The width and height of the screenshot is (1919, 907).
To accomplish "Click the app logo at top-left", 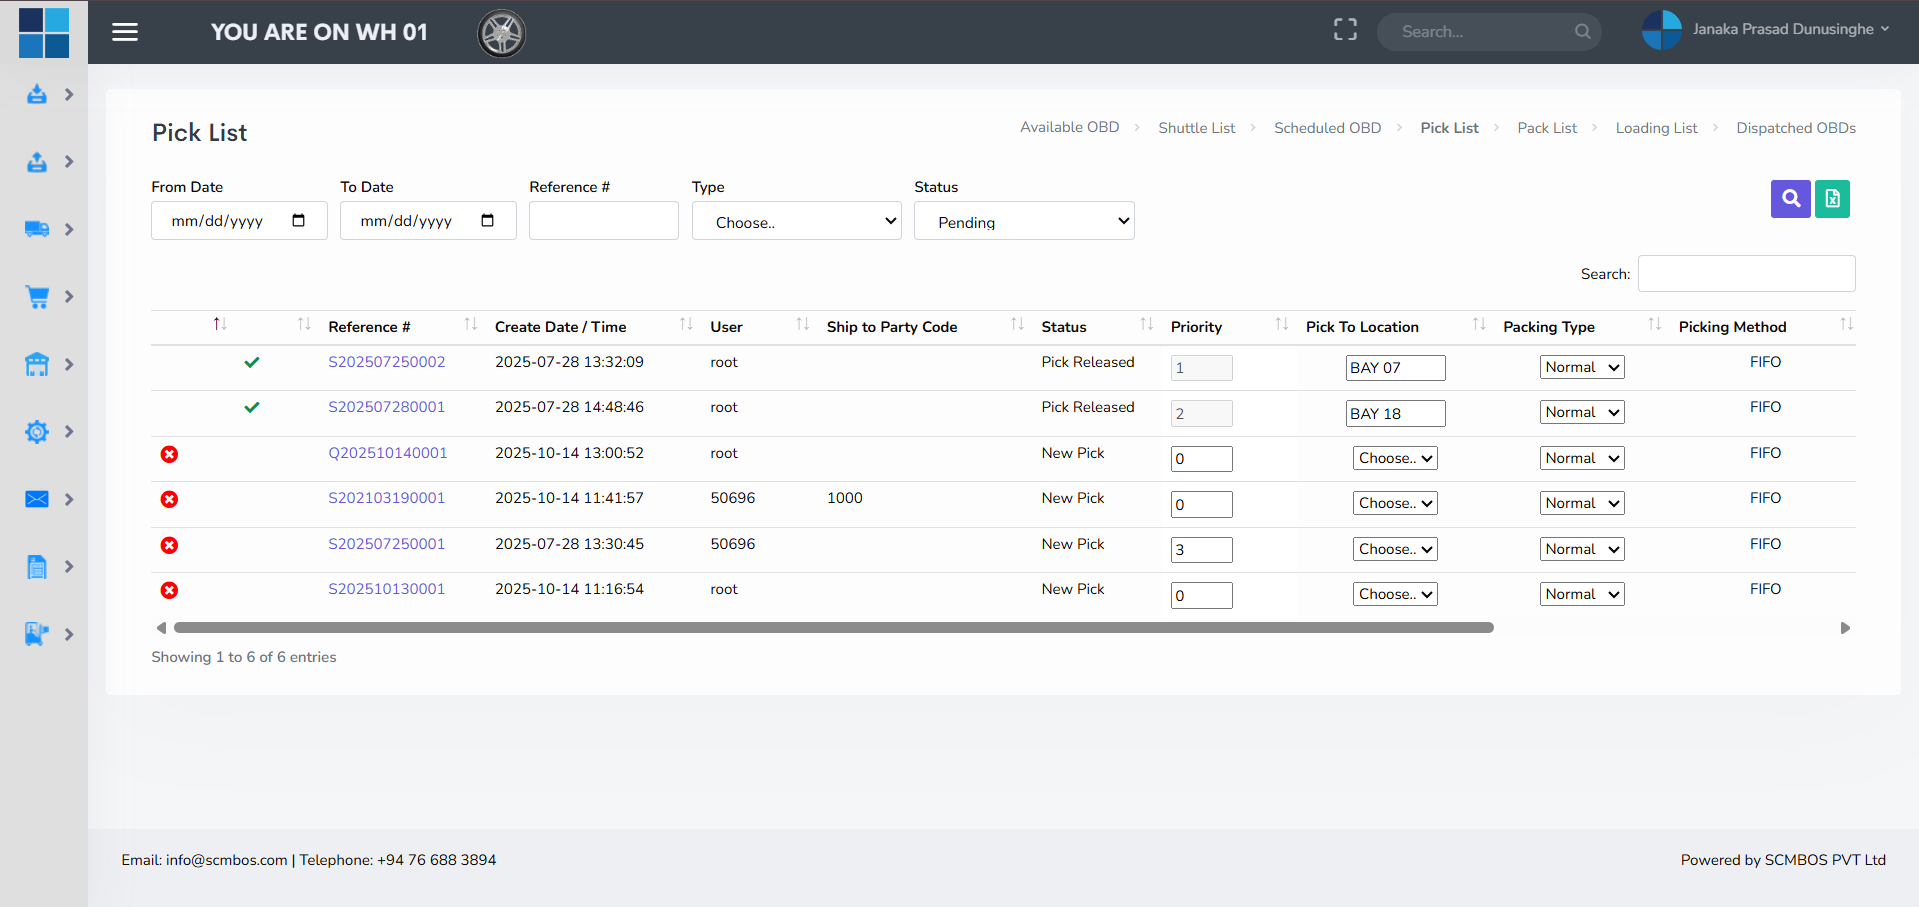I will coord(44,32).
